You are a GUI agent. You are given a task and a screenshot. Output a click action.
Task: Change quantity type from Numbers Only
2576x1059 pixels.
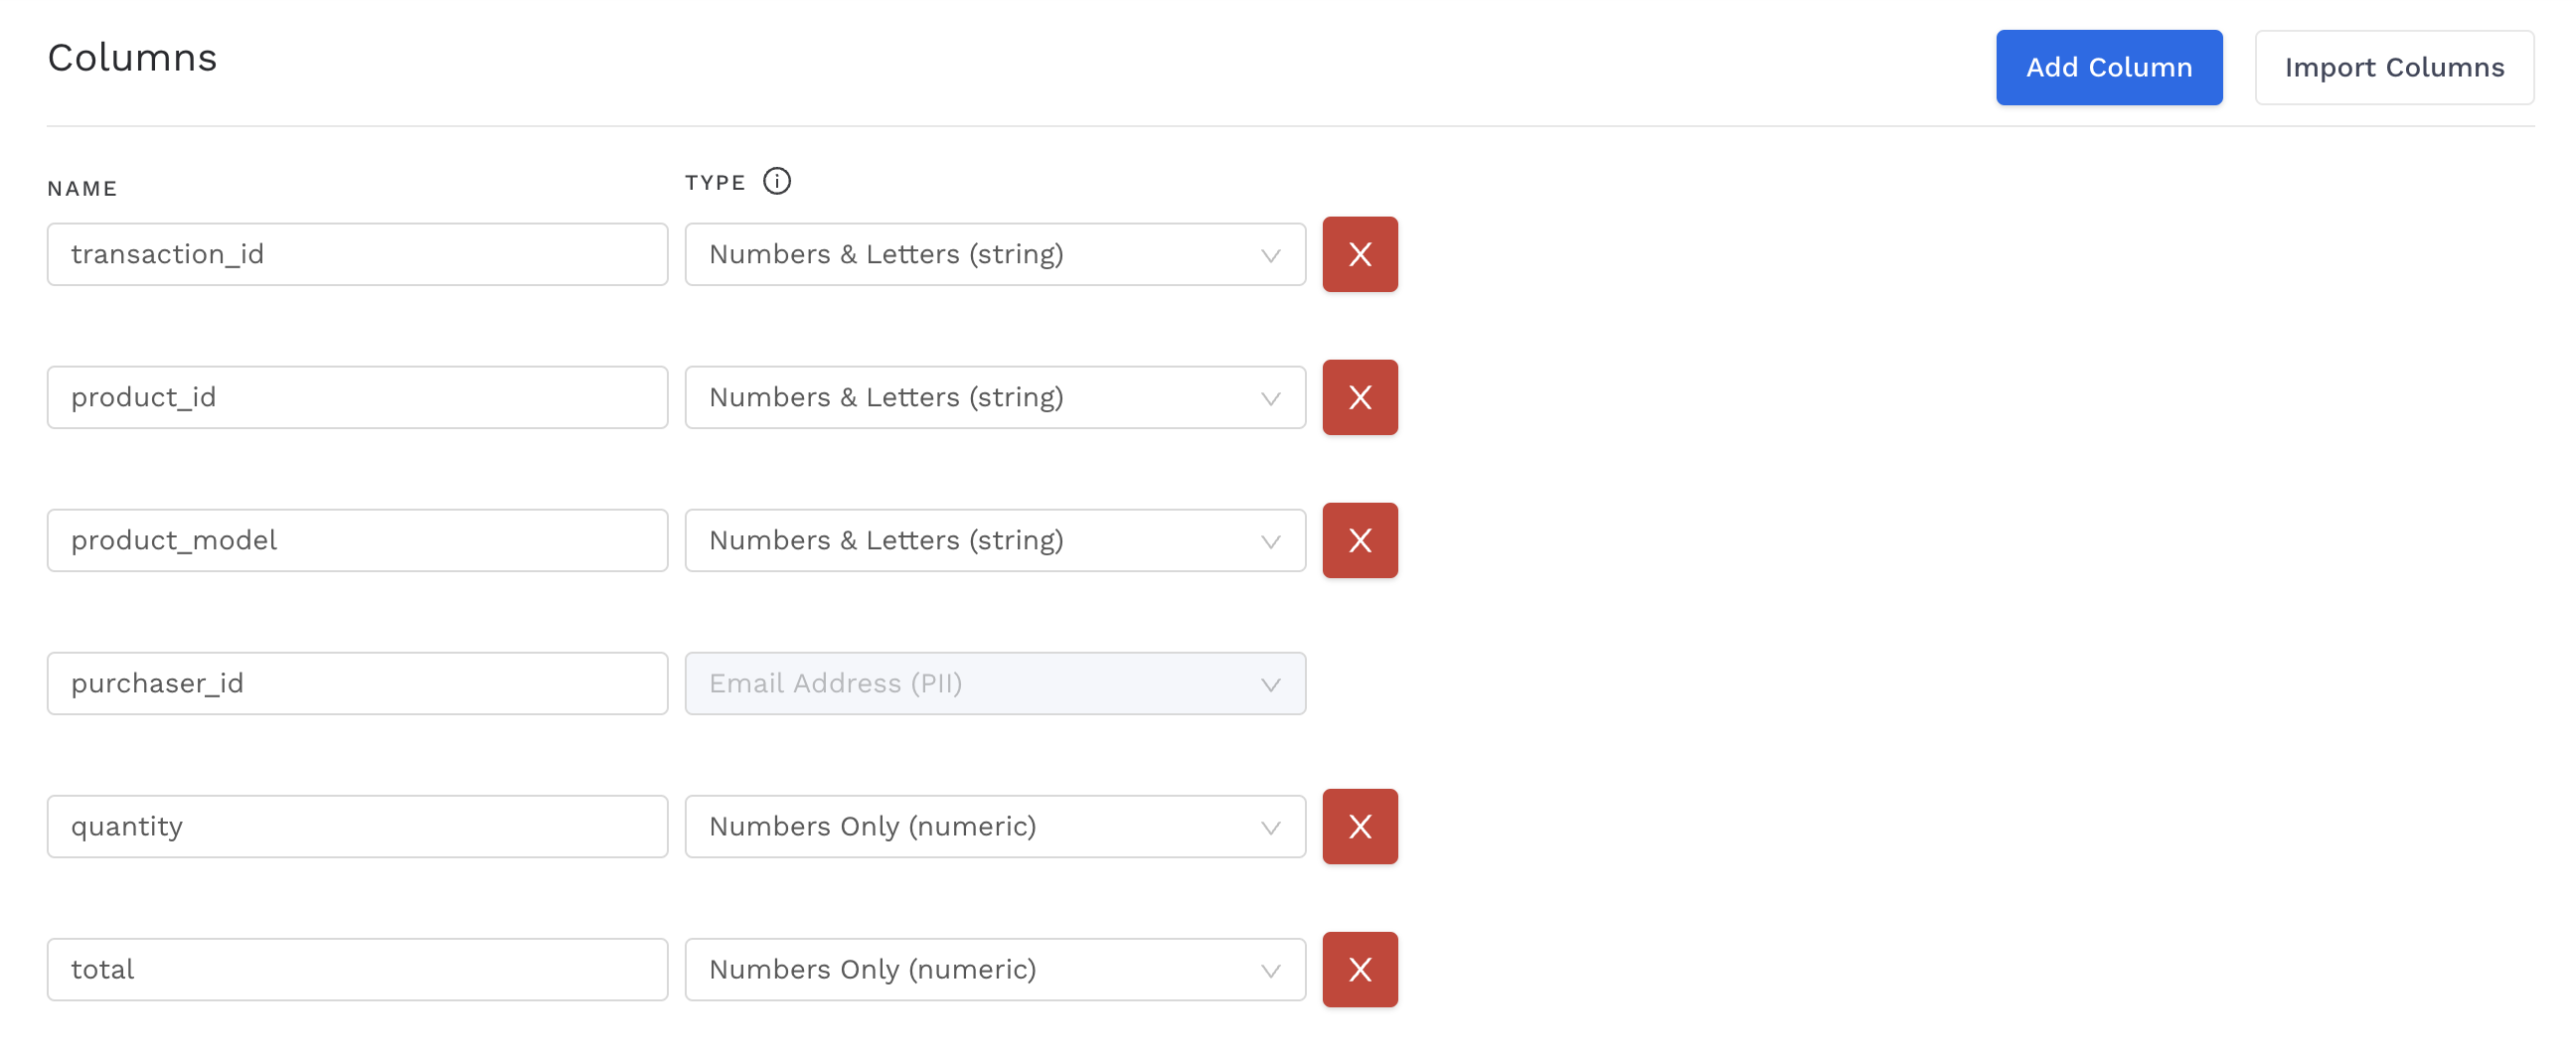pyautogui.click(x=994, y=826)
